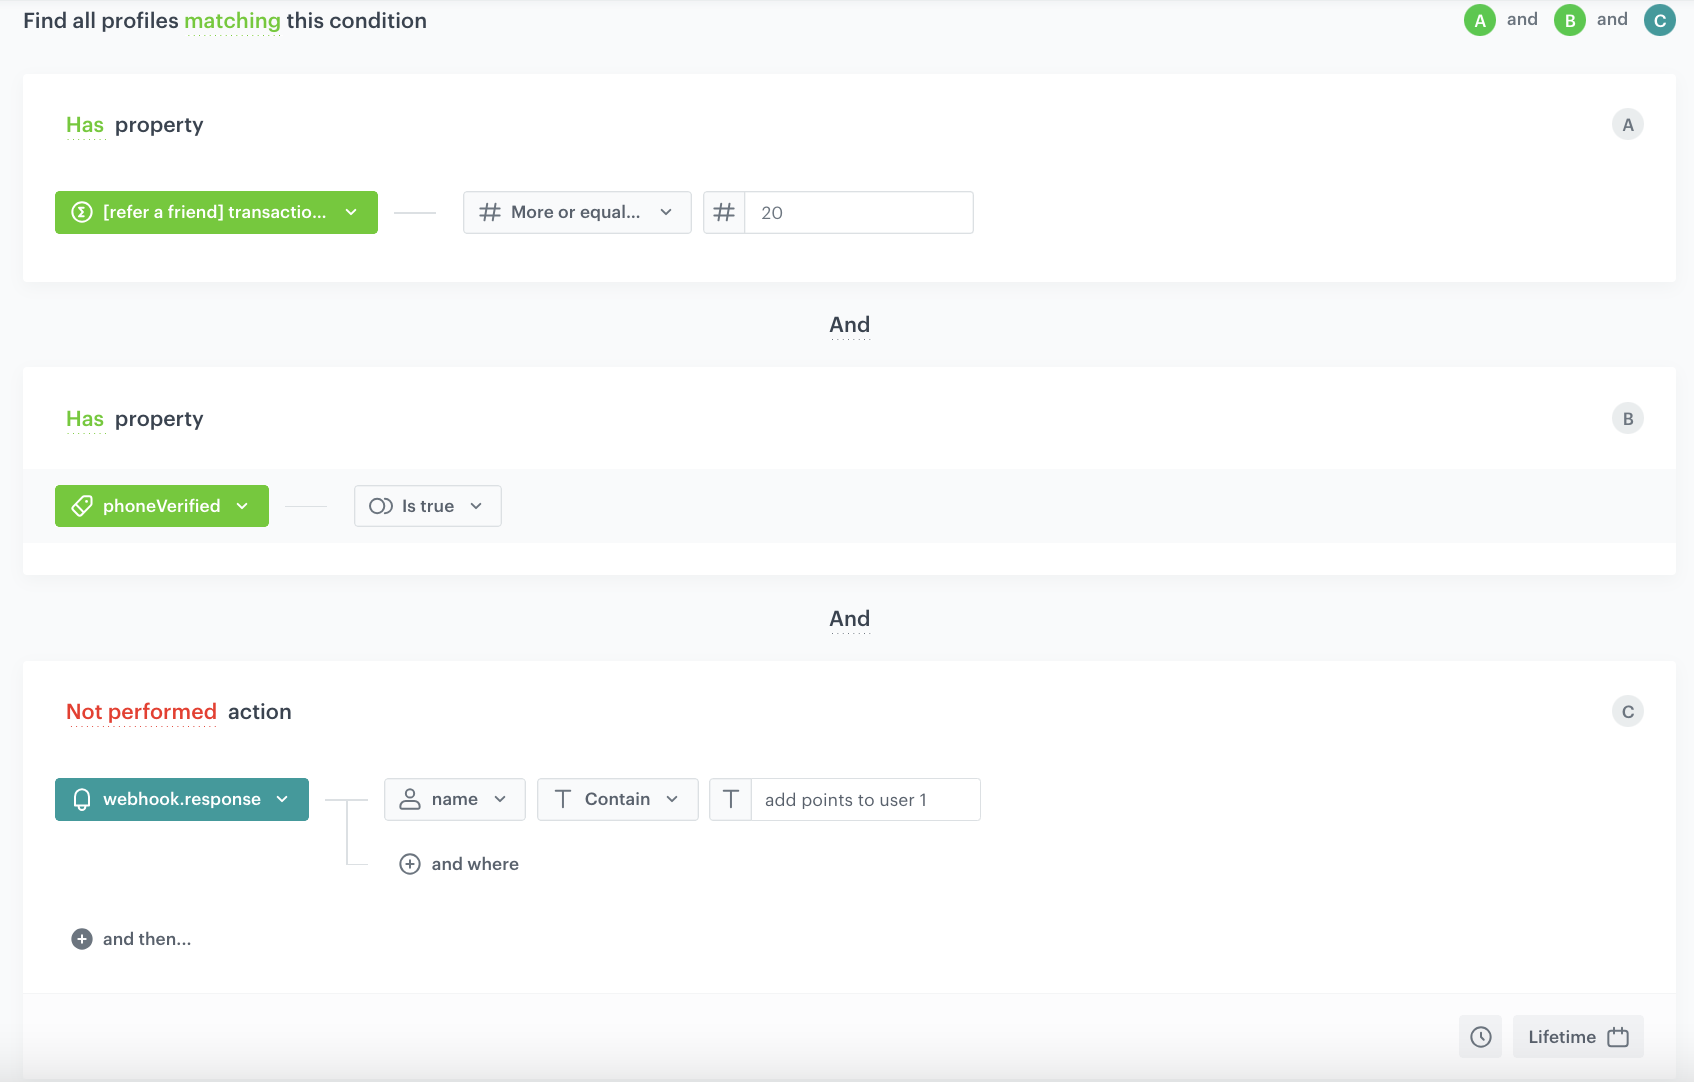Click the hash icon beside the value 20 field
Viewport: 1694px width, 1082px height.
[x=724, y=212]
